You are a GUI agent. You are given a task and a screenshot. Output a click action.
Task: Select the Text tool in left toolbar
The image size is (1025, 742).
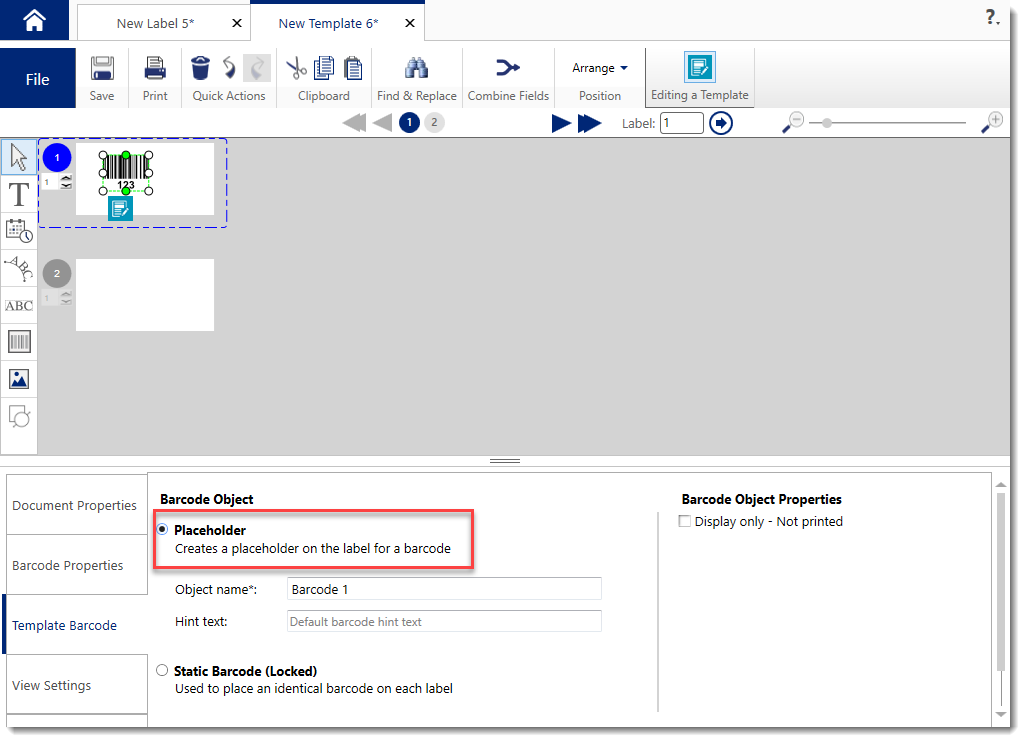point(19,194)
